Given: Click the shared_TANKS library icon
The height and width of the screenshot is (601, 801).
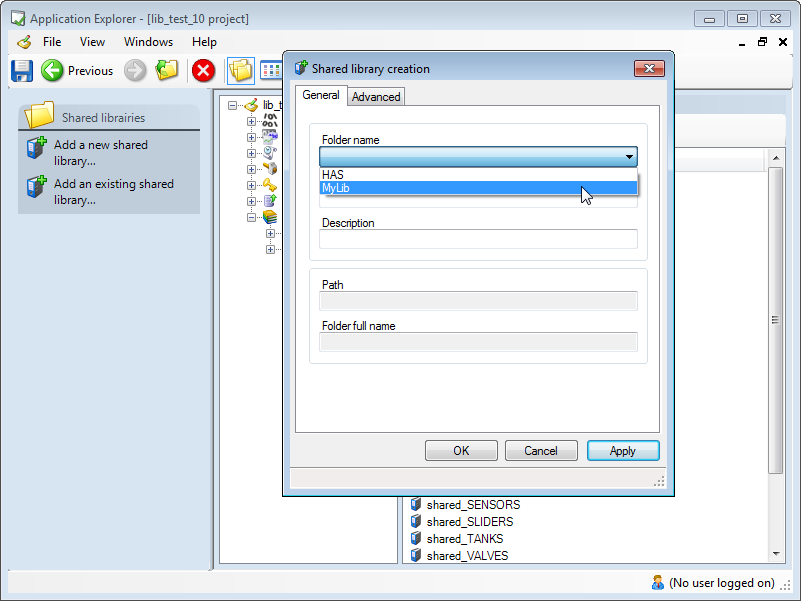Looking at the screenshot, I should [x=416, y=539].
